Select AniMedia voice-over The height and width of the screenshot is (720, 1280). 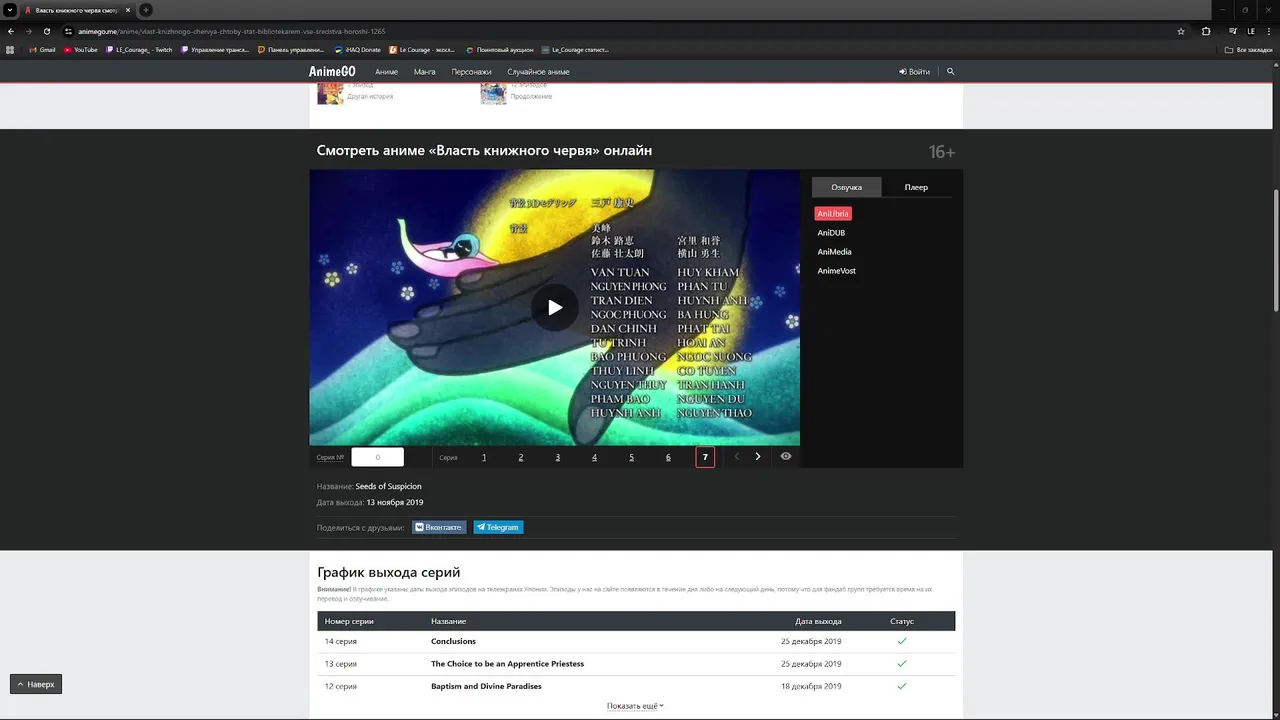click(x=834, y=252)
